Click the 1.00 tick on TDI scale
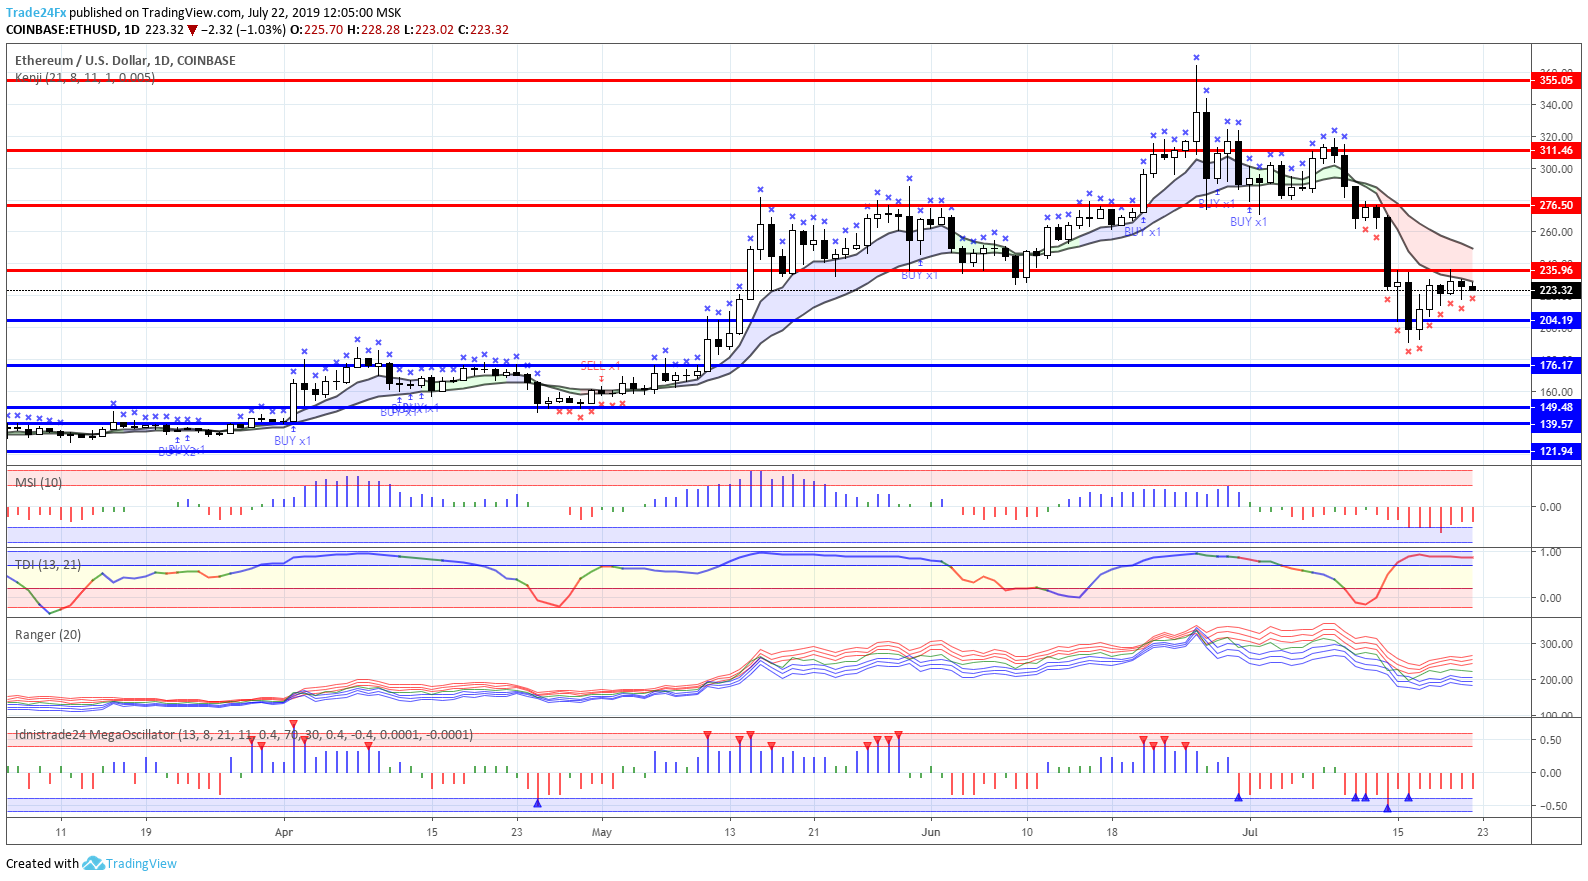 [1550, 552]
